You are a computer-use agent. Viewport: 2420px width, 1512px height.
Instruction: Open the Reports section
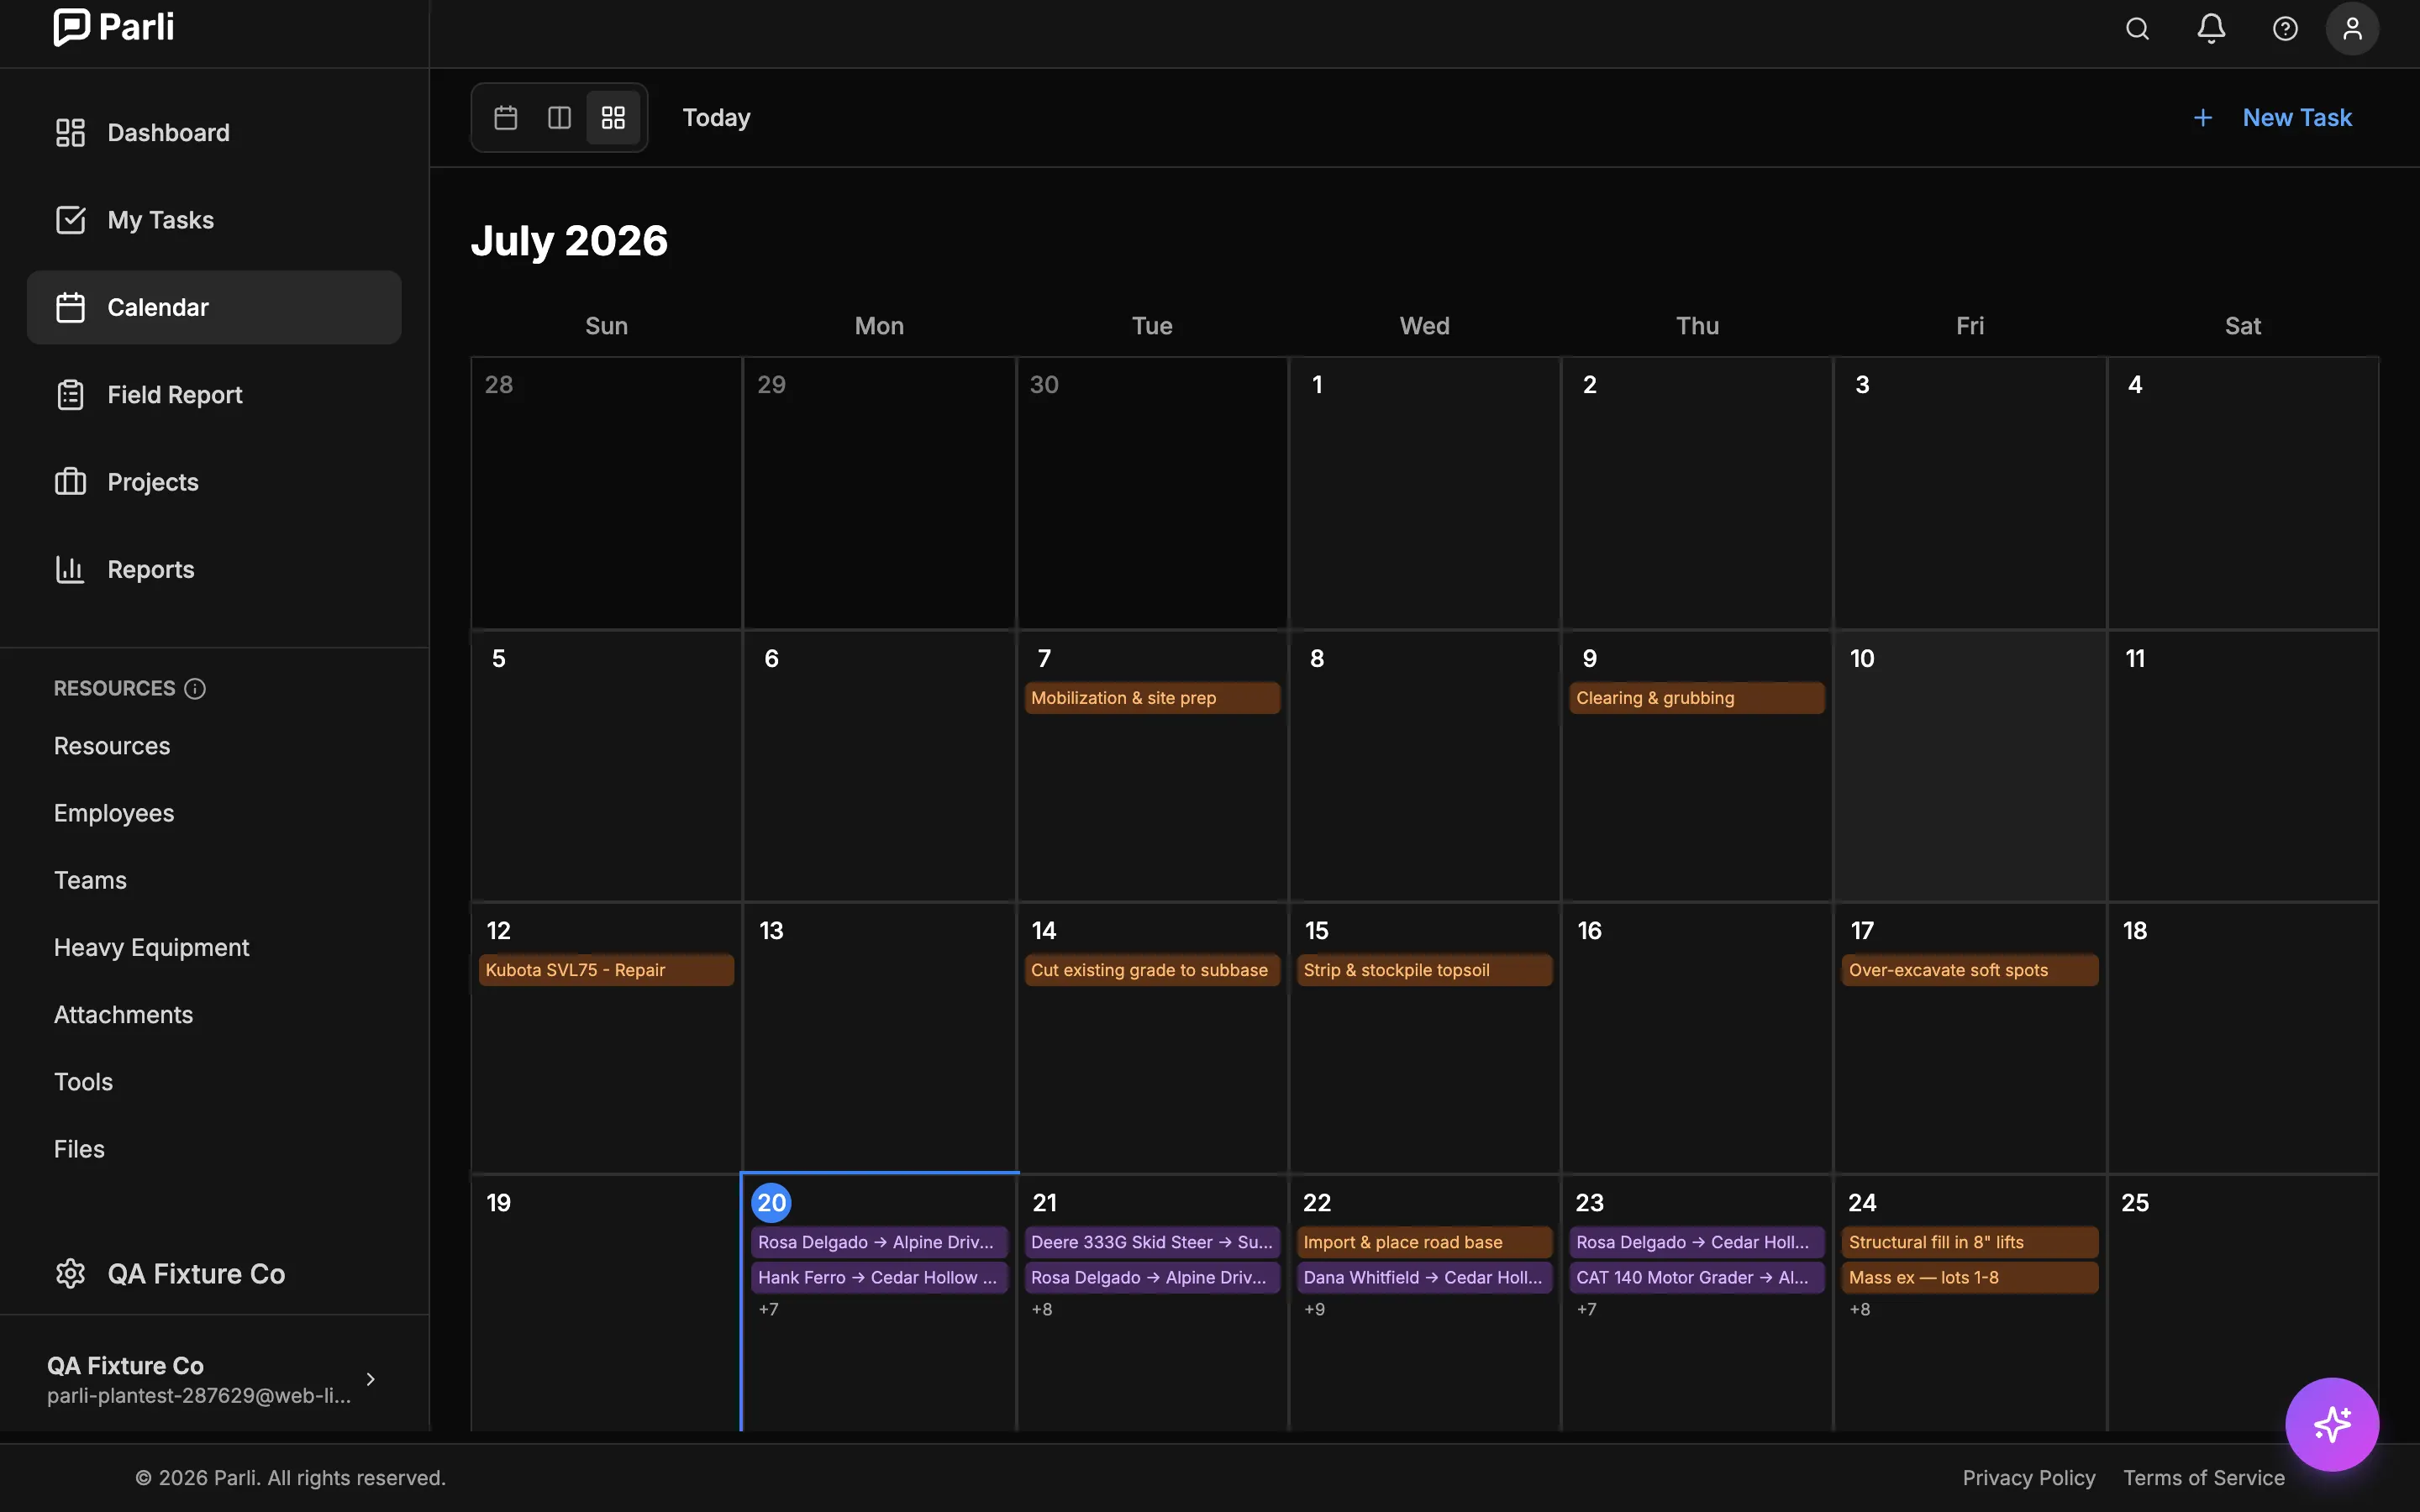point(214,570)
